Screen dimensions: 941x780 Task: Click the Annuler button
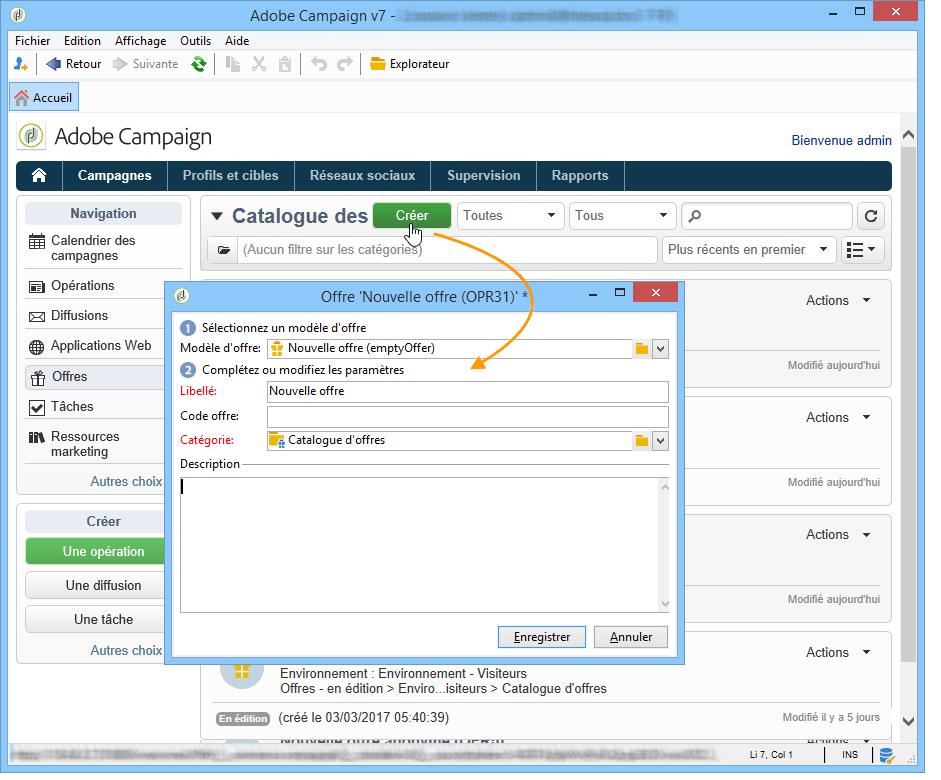[x=631, y=637]
